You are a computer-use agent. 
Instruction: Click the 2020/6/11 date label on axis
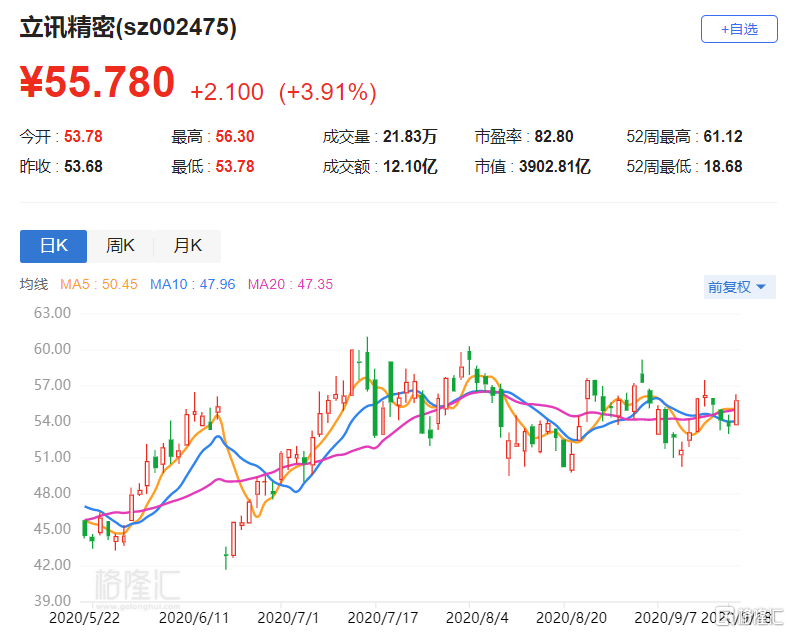pos(194,618)
